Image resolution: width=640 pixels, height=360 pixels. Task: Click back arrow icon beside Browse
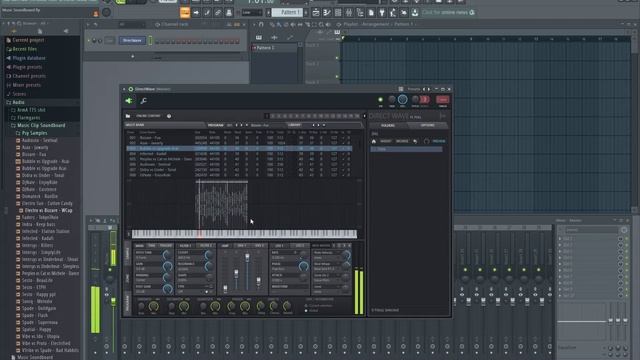[x=416, y=141]
